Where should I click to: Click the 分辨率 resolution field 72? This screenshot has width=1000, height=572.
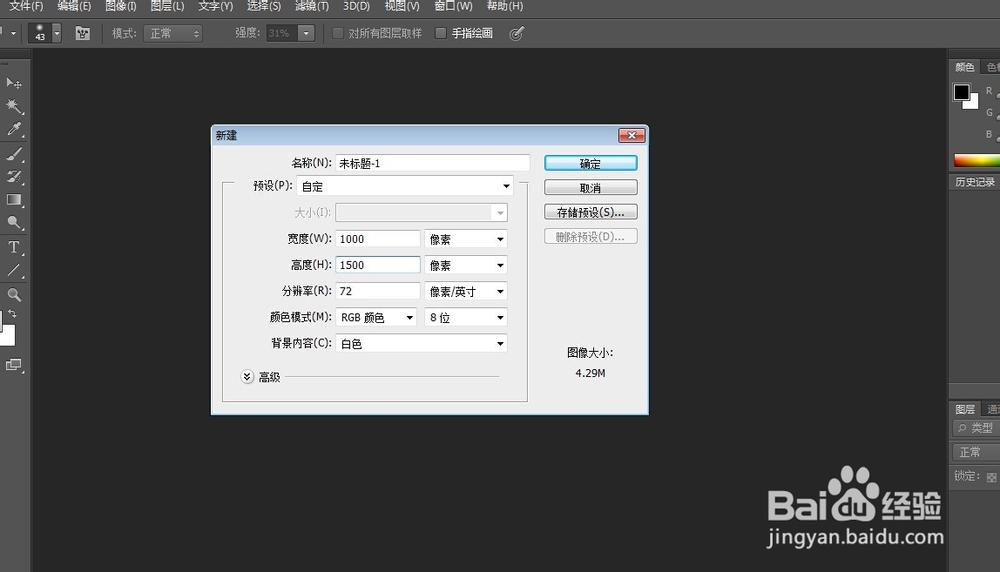378,291
